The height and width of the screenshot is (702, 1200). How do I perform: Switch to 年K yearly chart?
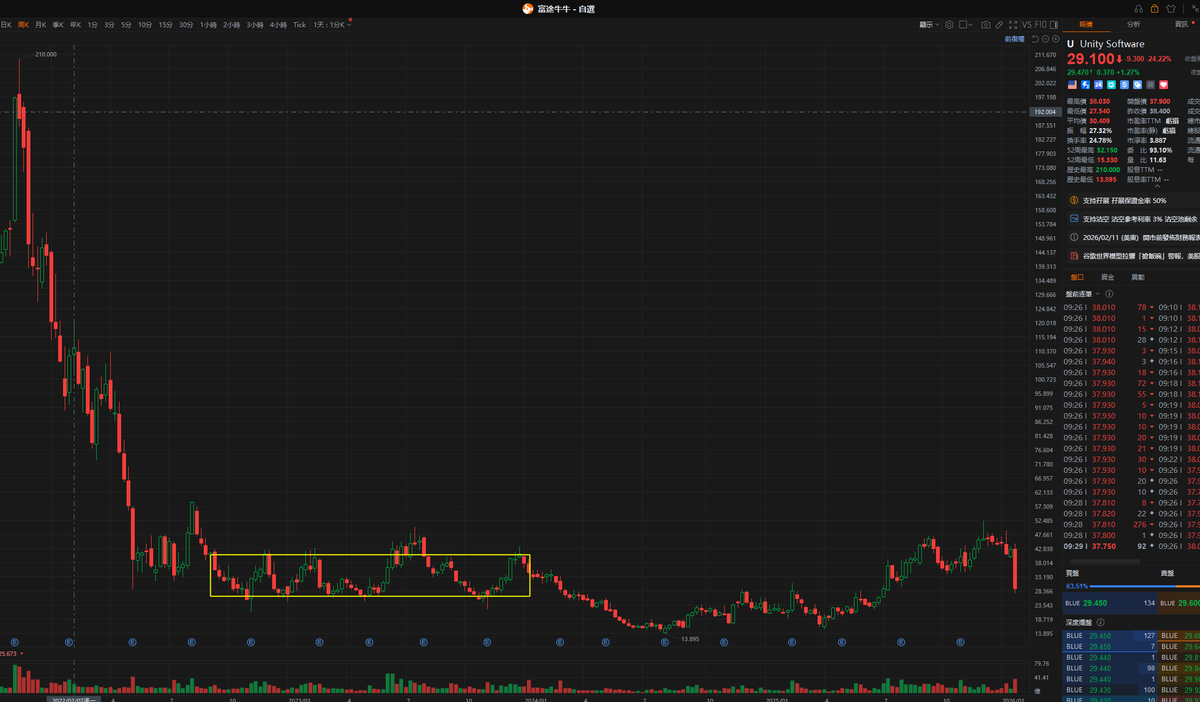pyautogui.click(x=75, y=24)
